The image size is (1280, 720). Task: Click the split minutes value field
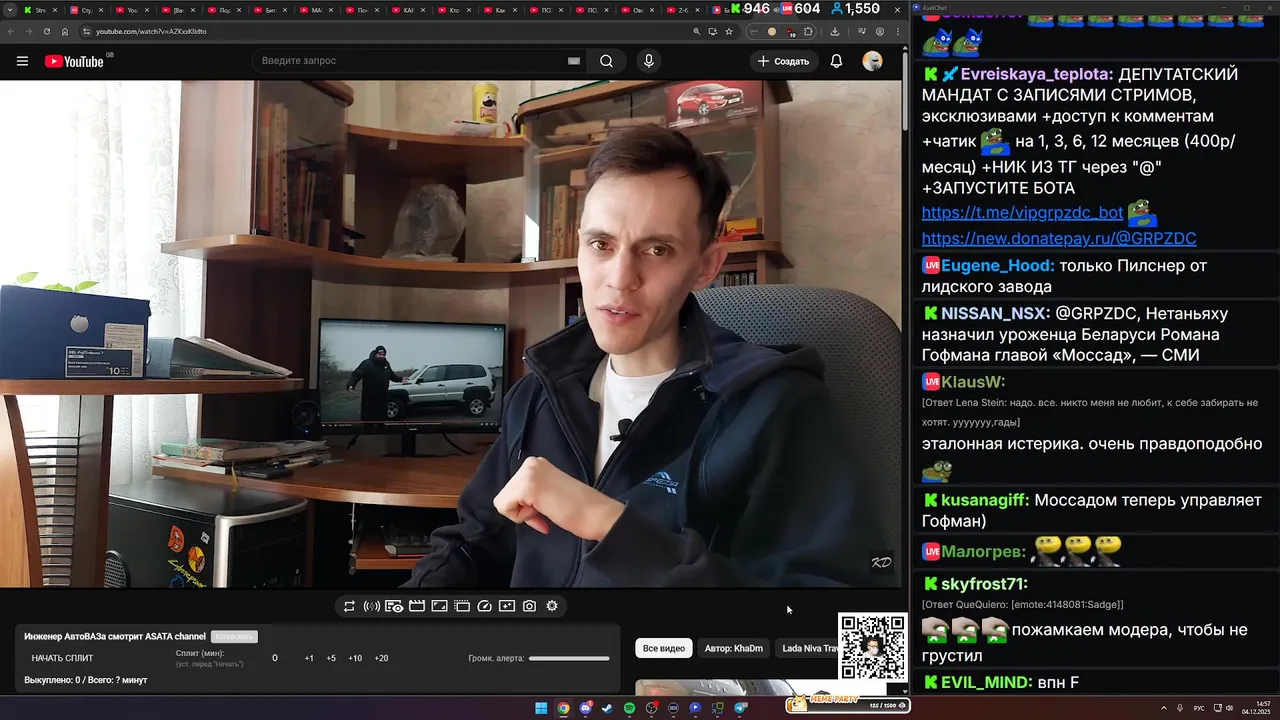[x=275, y=658]
